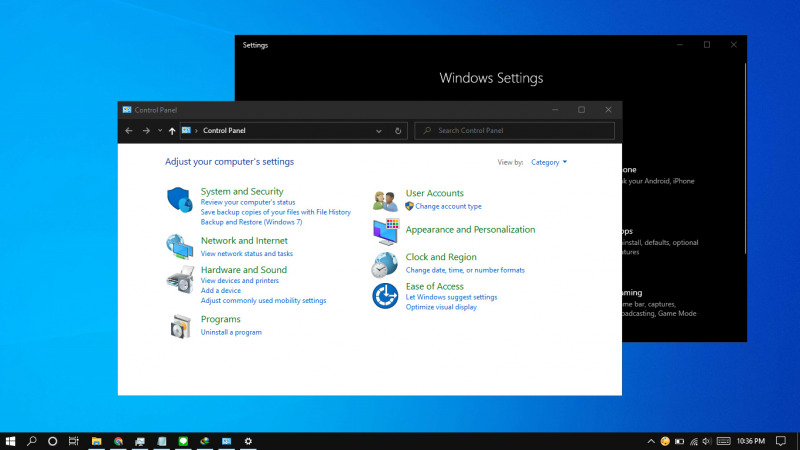The image size is (800, 450).
Task: Open Network and Internet category
Action: (x=244, y=240)
